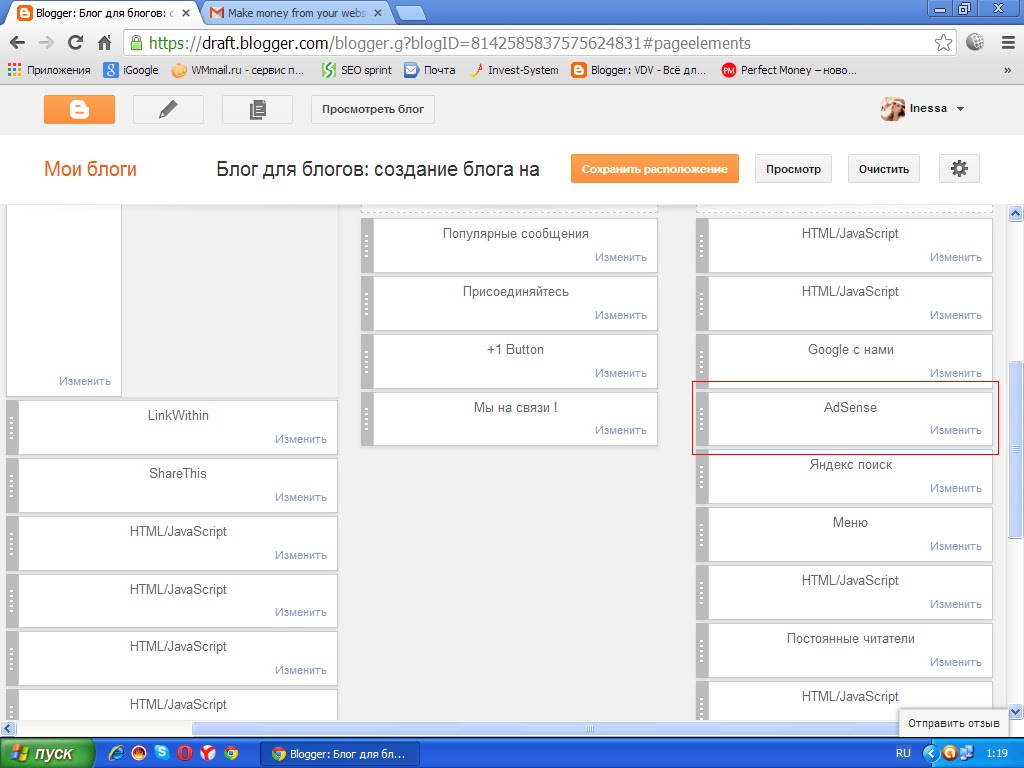Edit Постоянные читатели gadget via Изменить
This screenshot has width=1024, height=768.
[955, 662]
